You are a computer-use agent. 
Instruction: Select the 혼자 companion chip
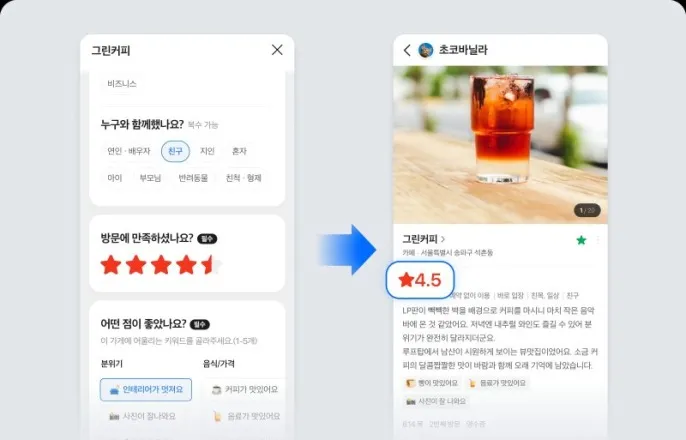[239, 151]
